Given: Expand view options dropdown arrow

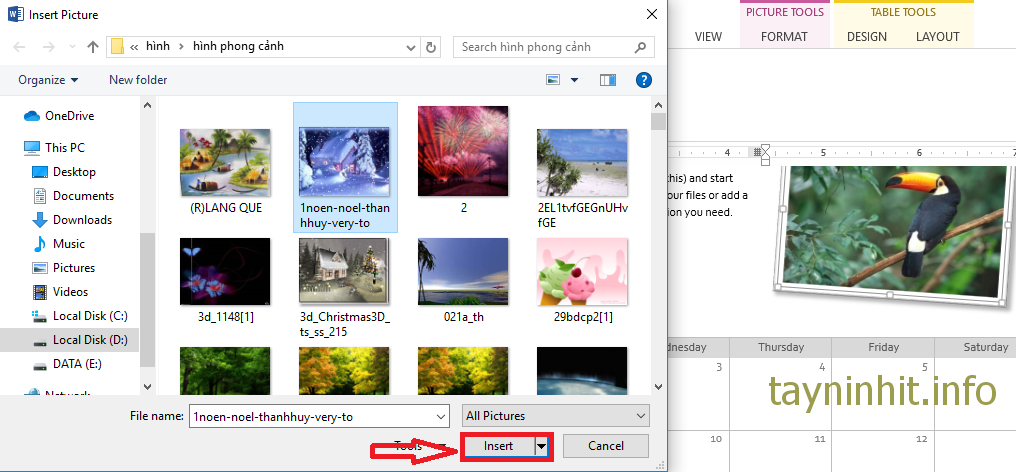Looking at the screenshot, I should (x=575, y=80).
